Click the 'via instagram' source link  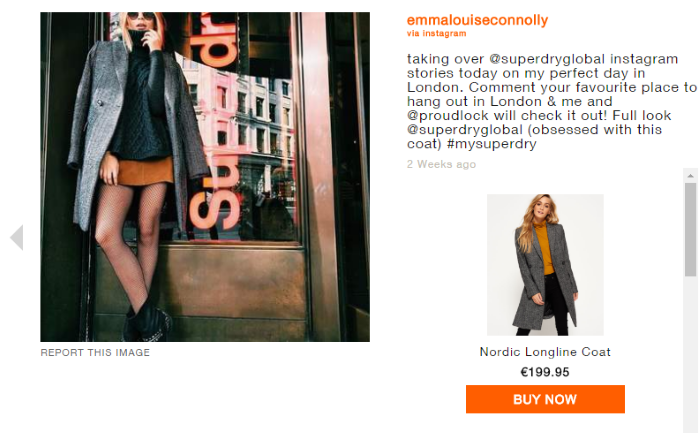[436, 33]
